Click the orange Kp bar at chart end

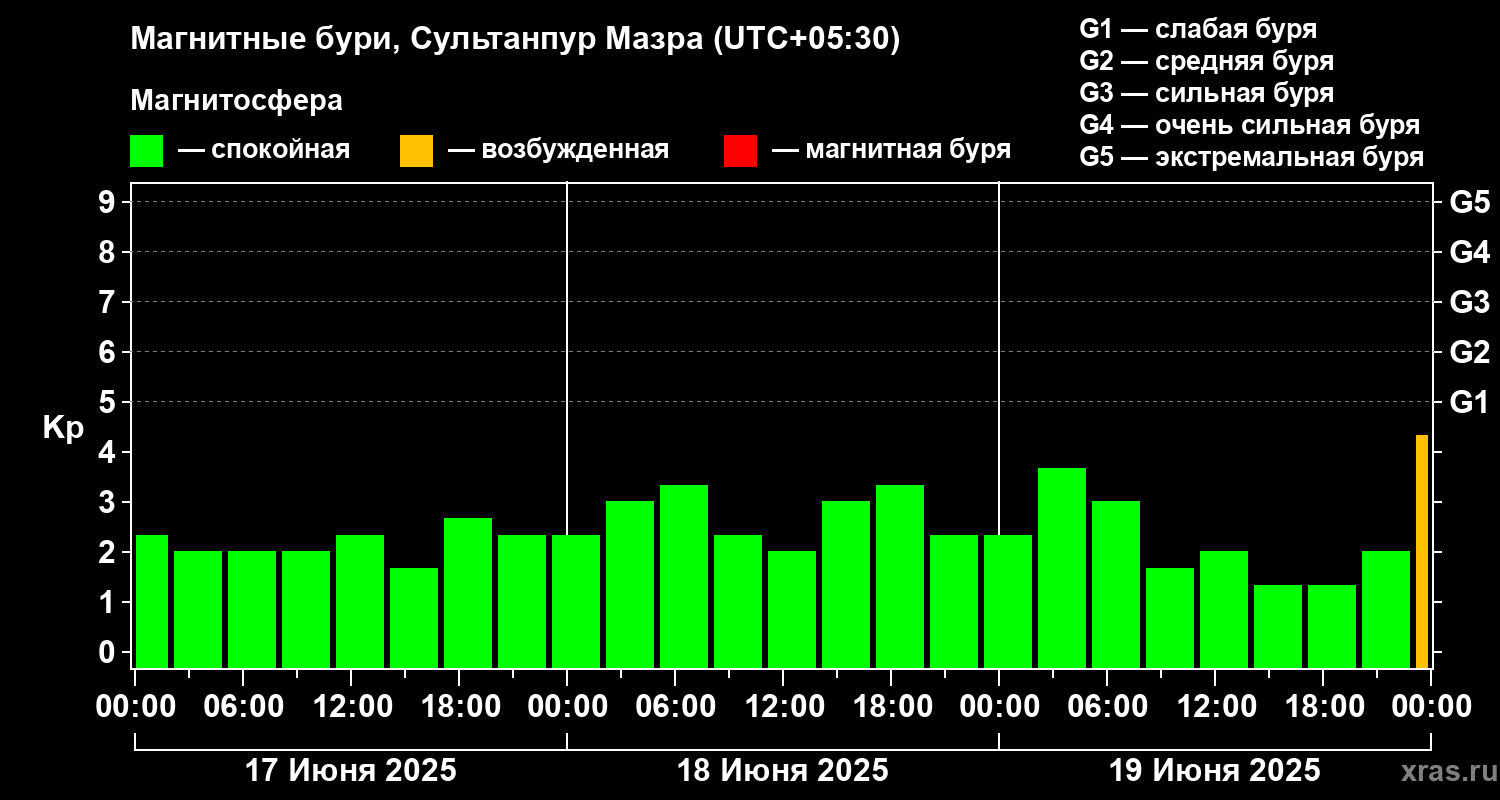click(x=1422, y=551)
